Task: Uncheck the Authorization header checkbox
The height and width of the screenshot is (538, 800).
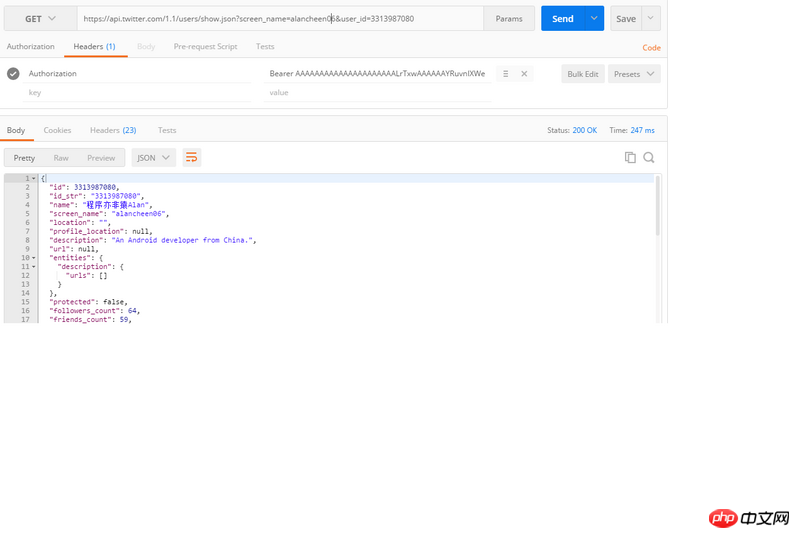Action: click(x=13, y=74)
